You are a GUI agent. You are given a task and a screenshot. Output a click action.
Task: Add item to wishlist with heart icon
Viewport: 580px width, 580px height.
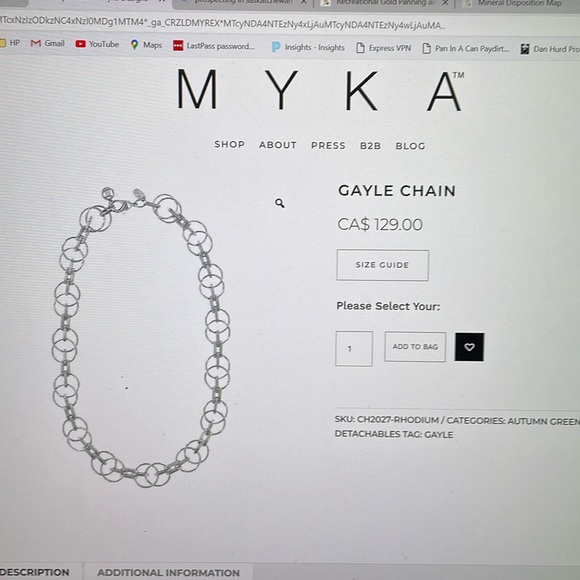pyautogui.click(x=469, y=347)
